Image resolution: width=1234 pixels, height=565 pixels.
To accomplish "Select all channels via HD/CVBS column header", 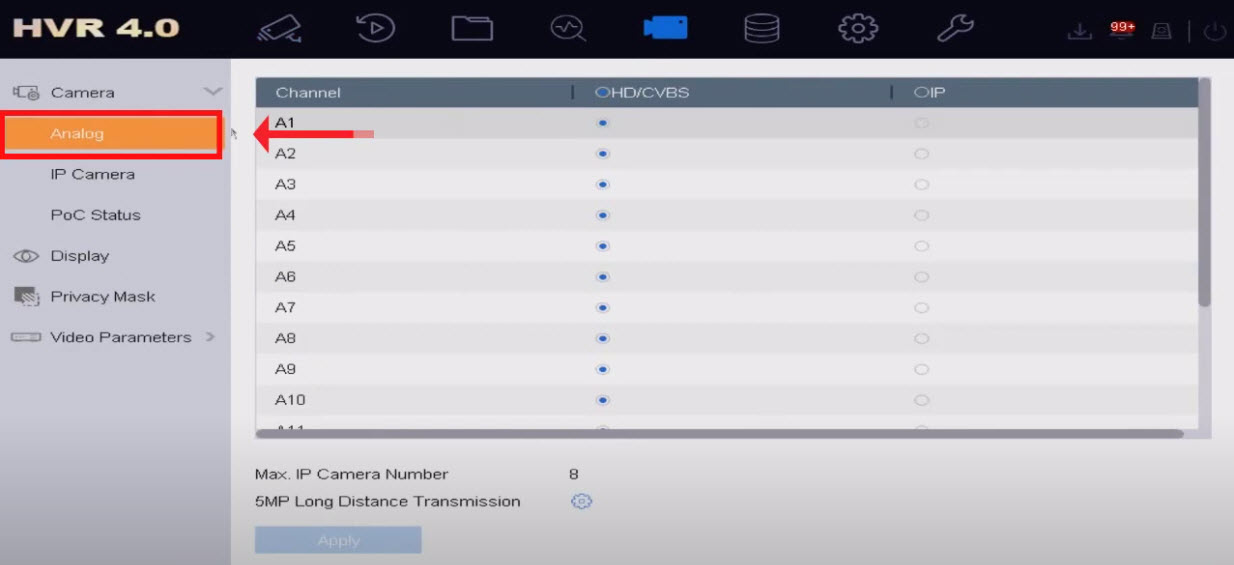I will [x=602, y=93].
